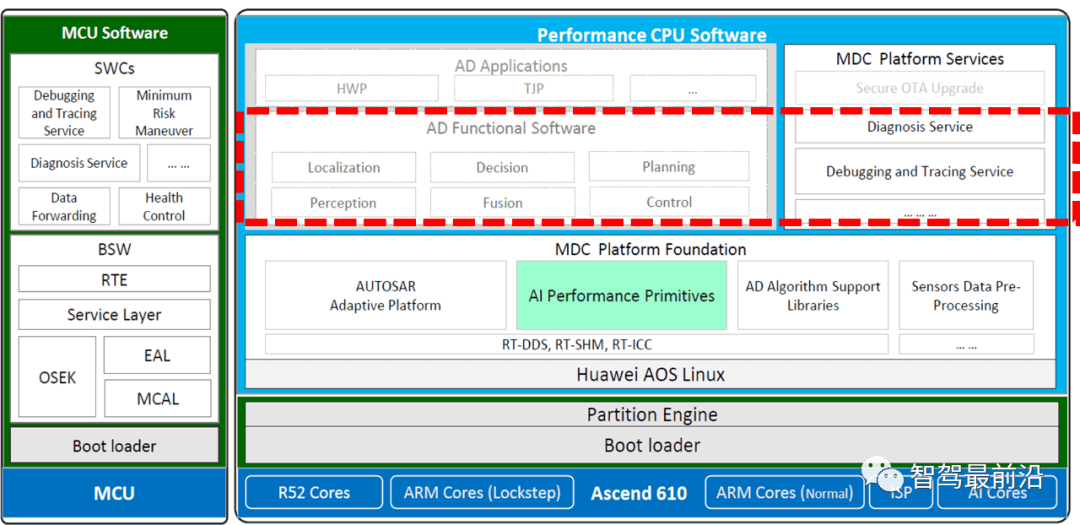Select the Ascend 610 label

(x=638, y=493)
